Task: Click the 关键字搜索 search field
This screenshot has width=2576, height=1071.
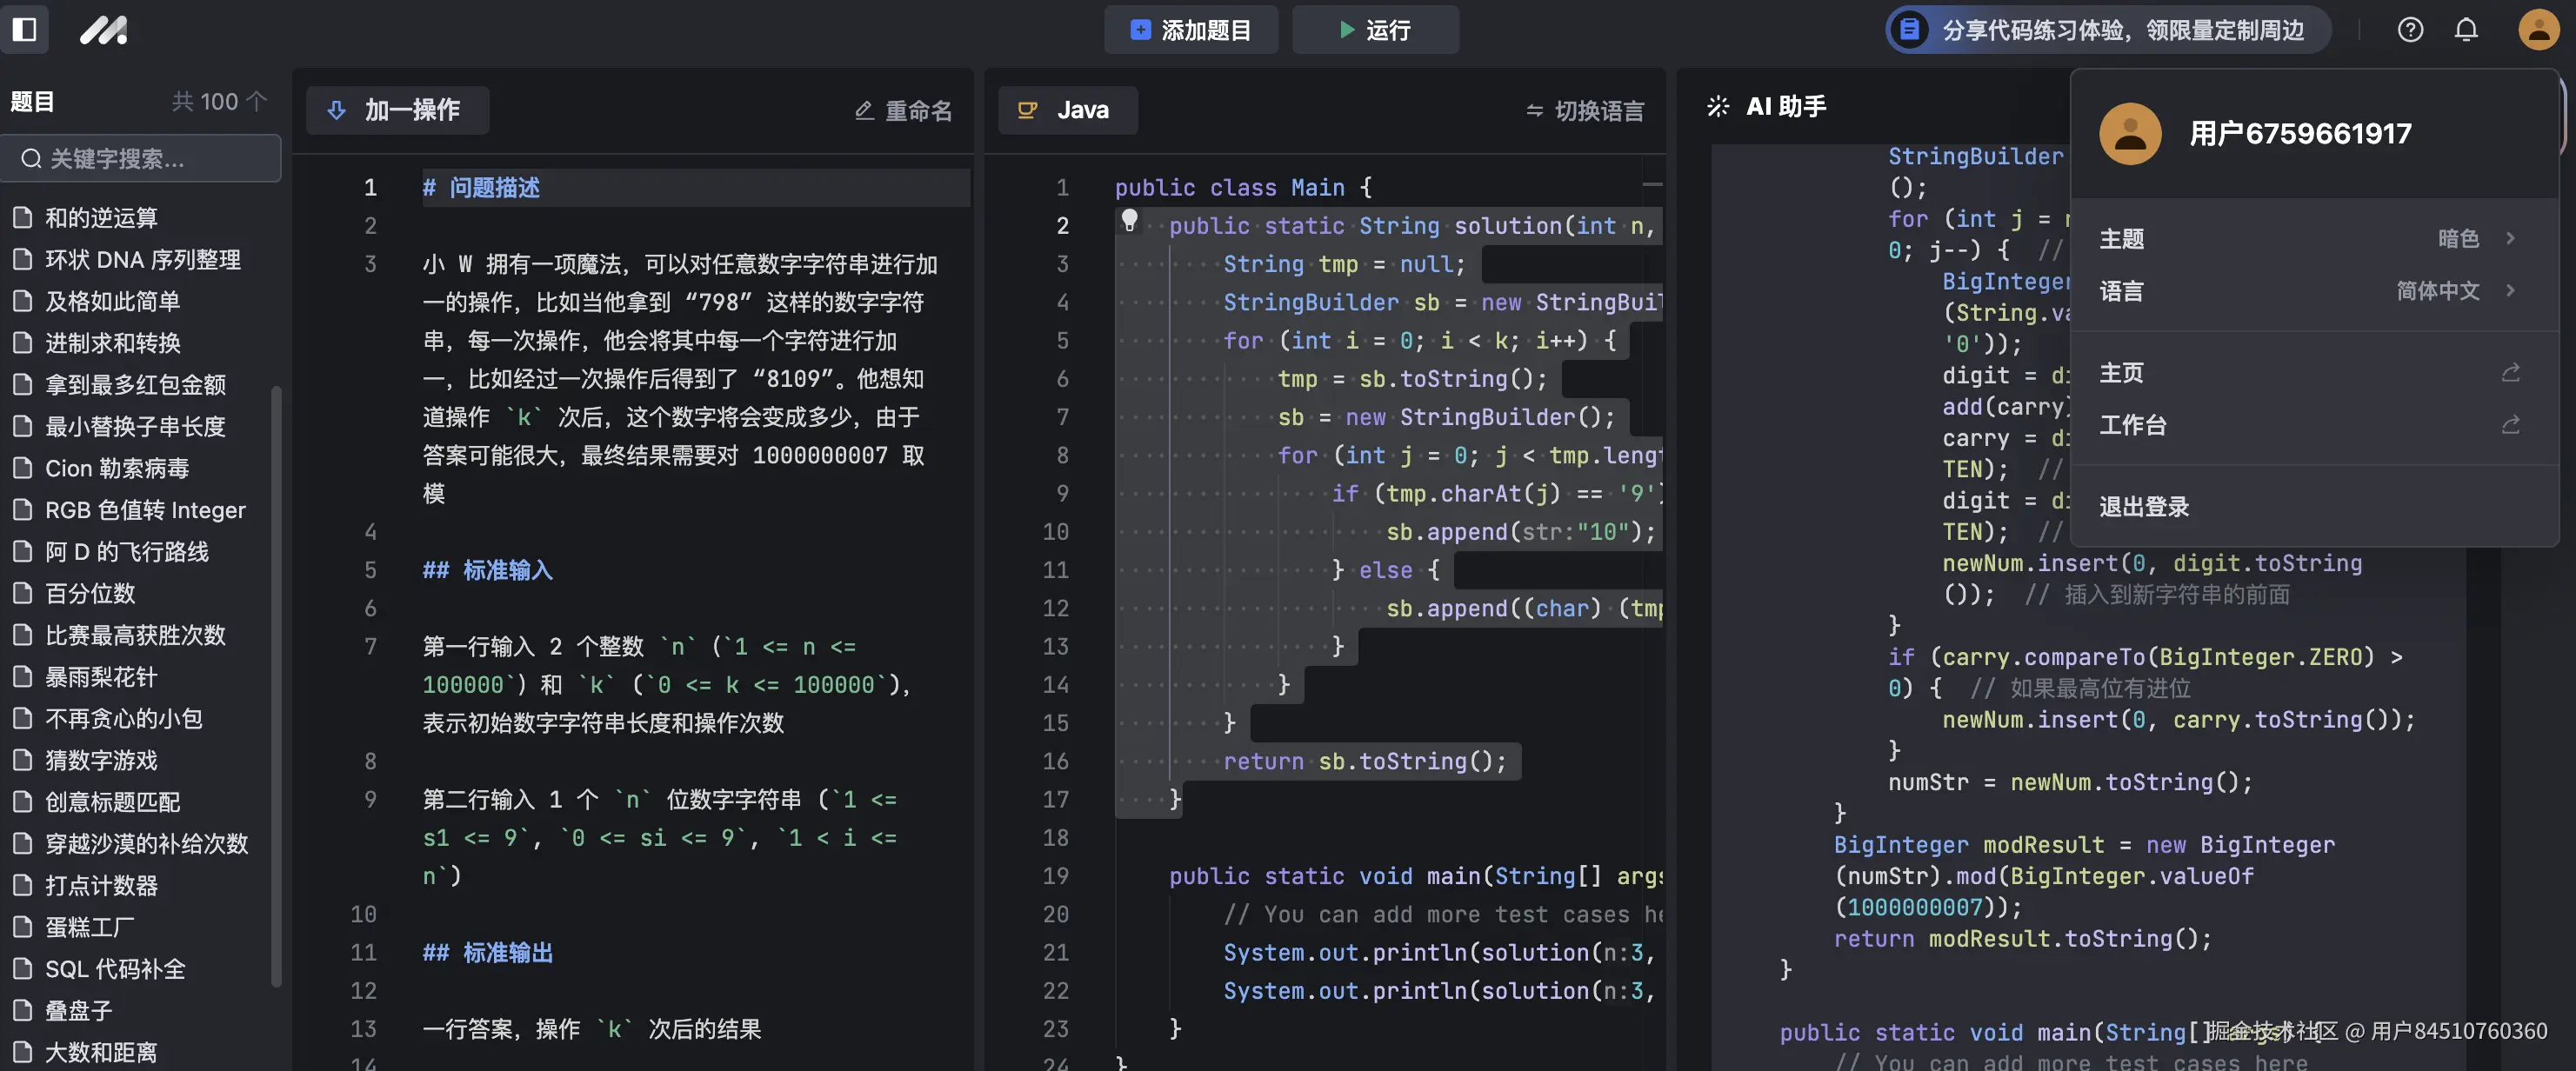Action: pos(141,158)
